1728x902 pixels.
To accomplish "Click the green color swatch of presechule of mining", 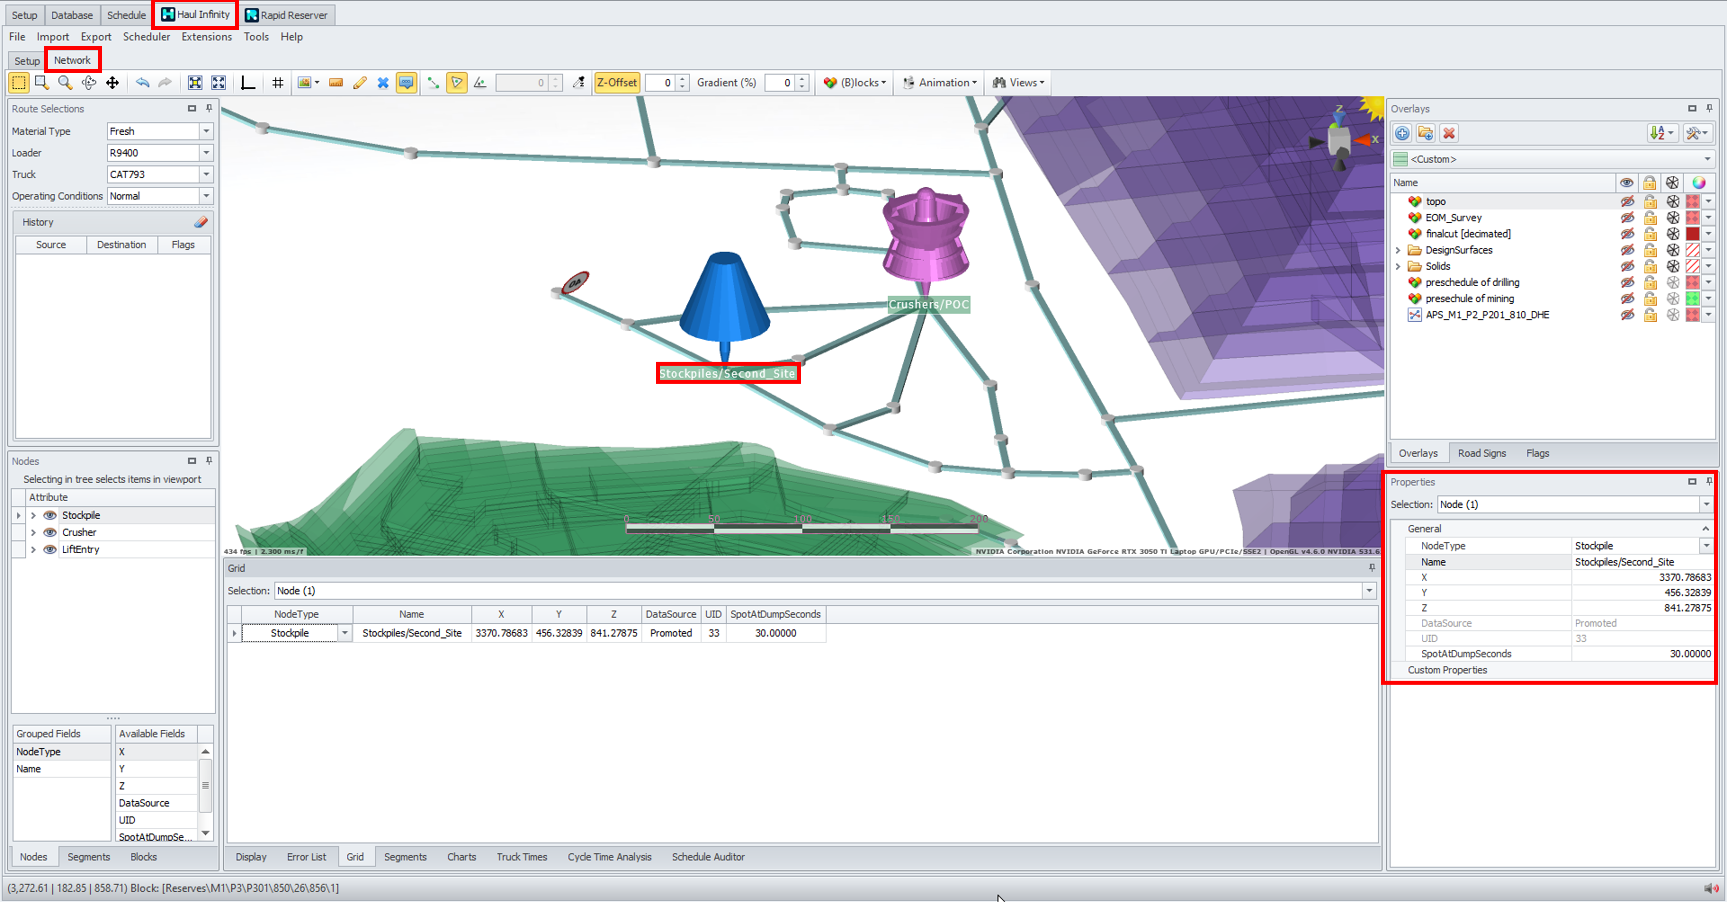I will click(1692, 299).
